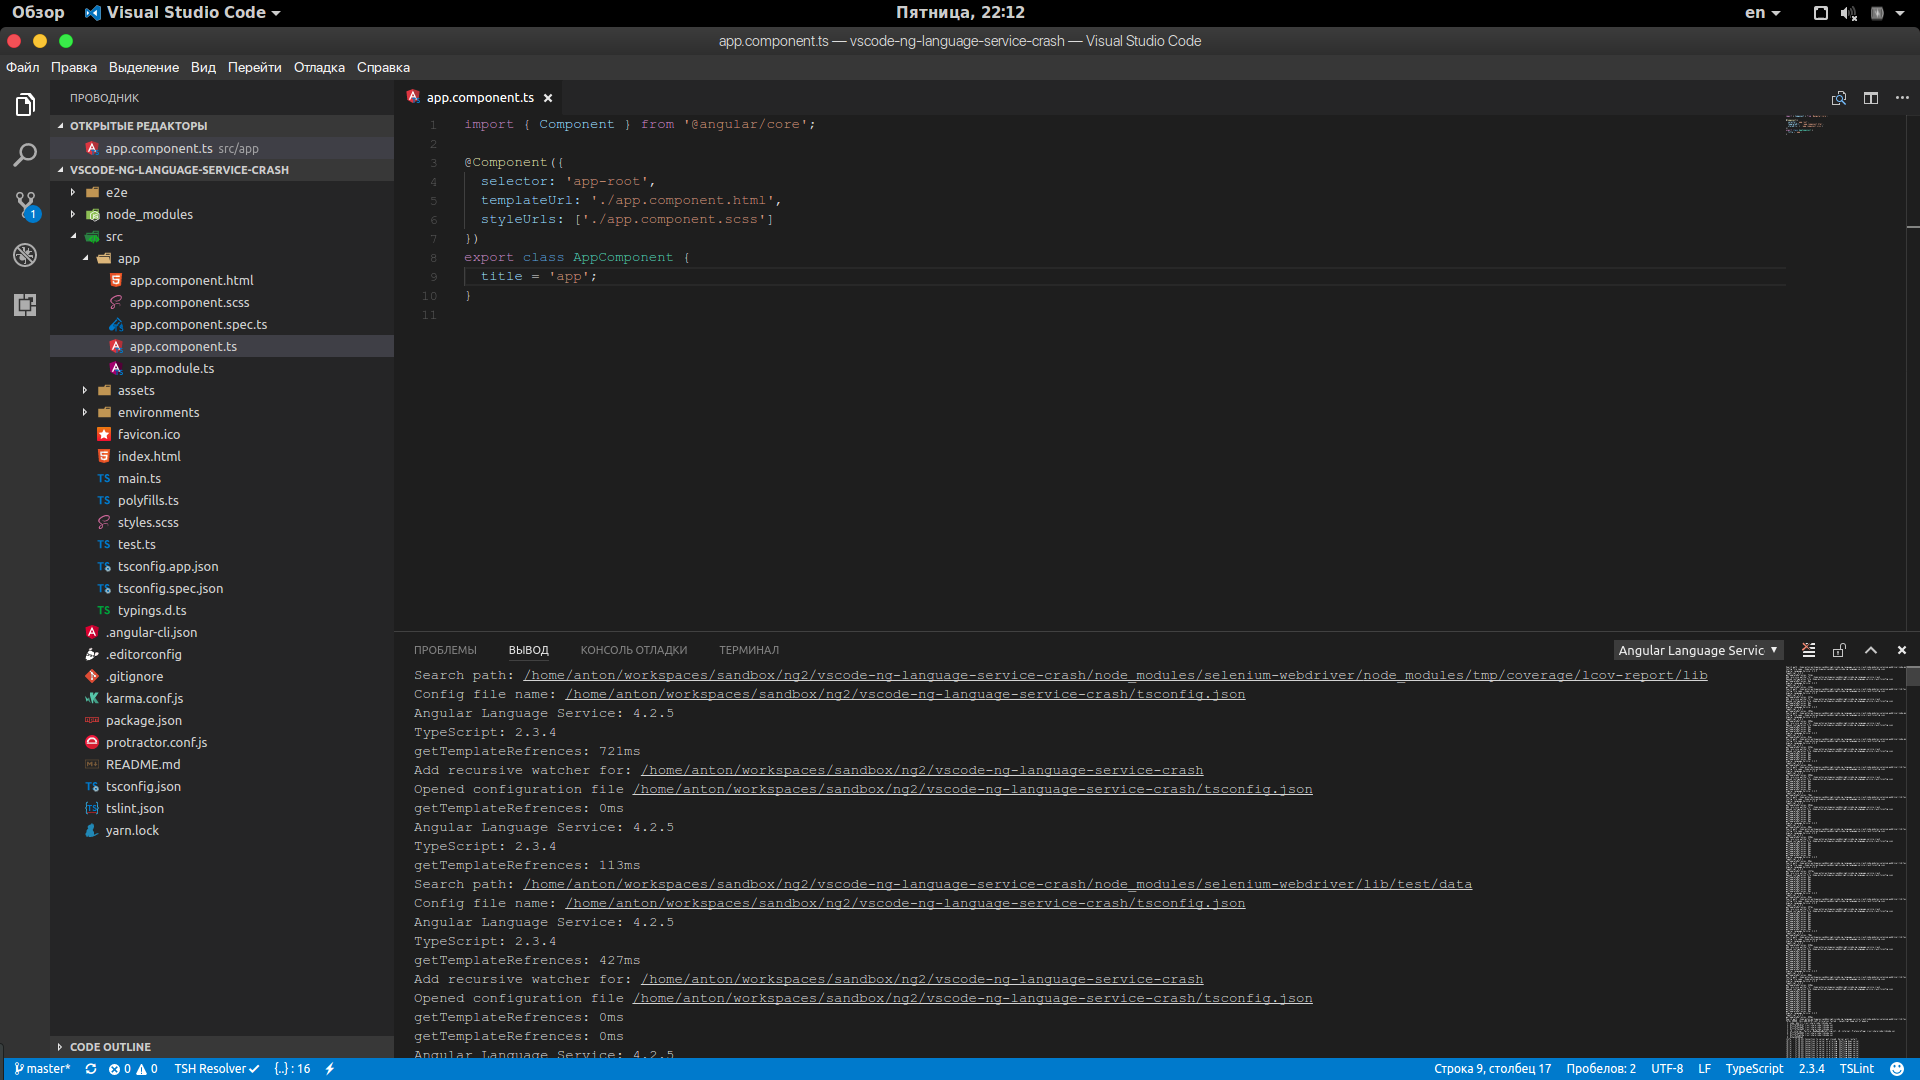Screen dimensions: 1920x1080
Task: Open the Перейти menu
Action: point(255,67)
